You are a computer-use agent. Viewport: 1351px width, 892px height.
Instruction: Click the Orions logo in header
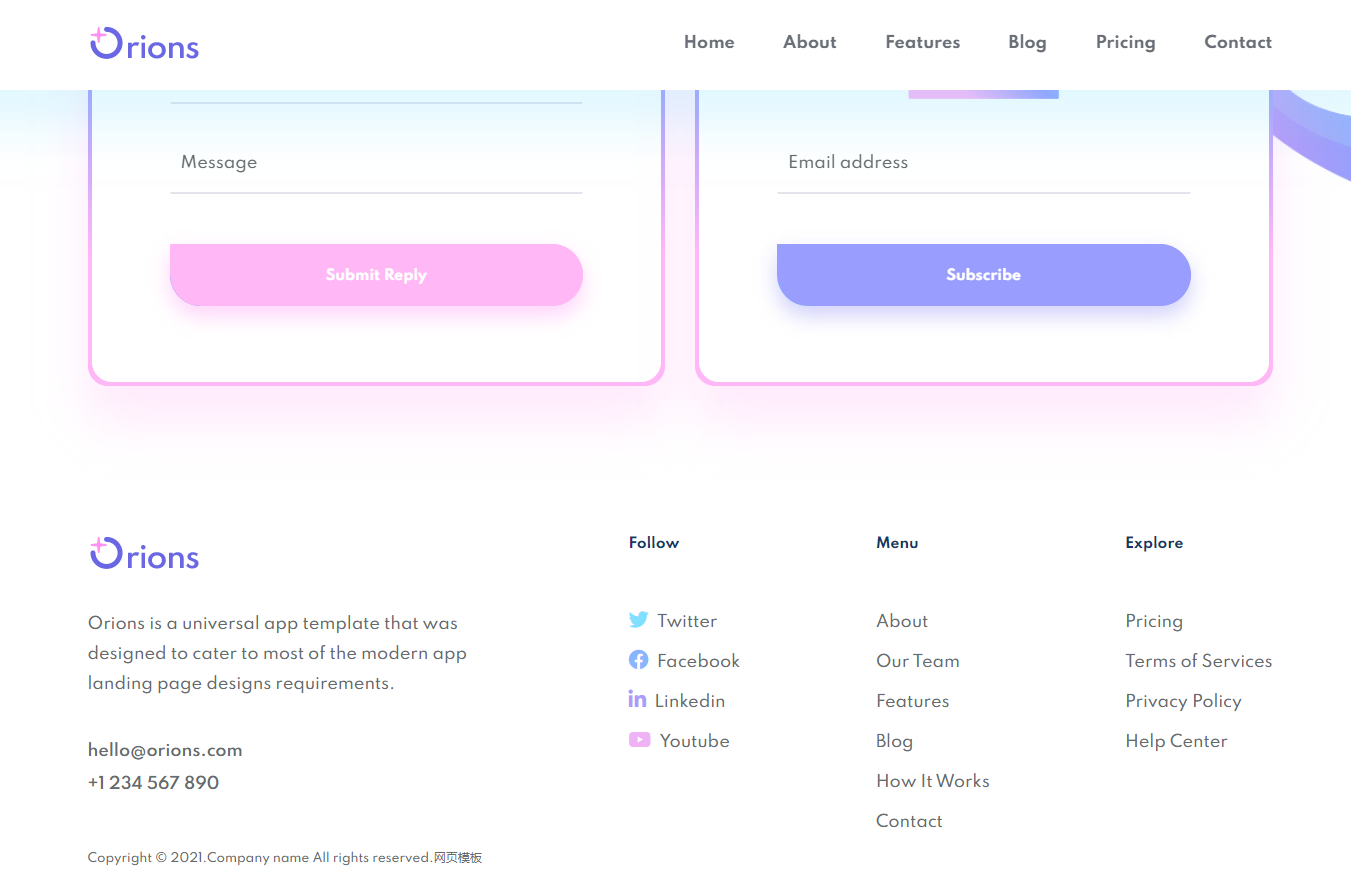click(x=144, y=44)
